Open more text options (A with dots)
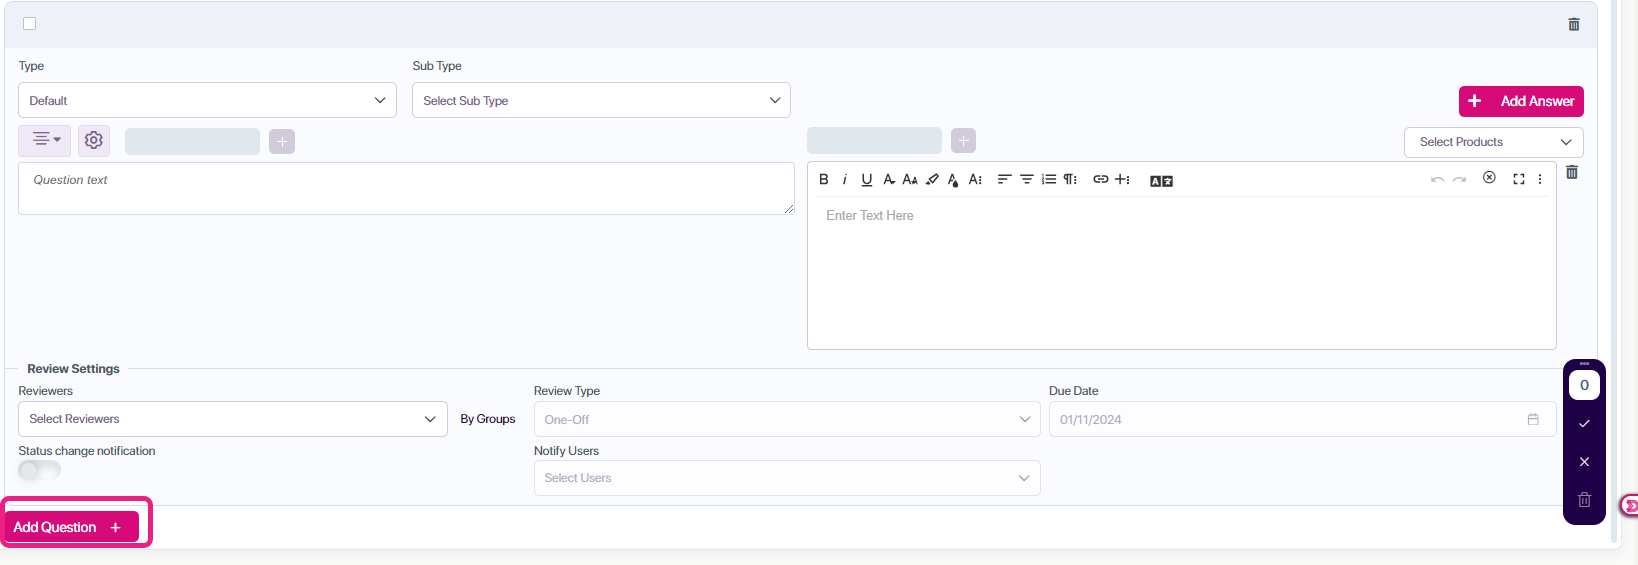This screenshot has height=565, width=1638. 975,180
